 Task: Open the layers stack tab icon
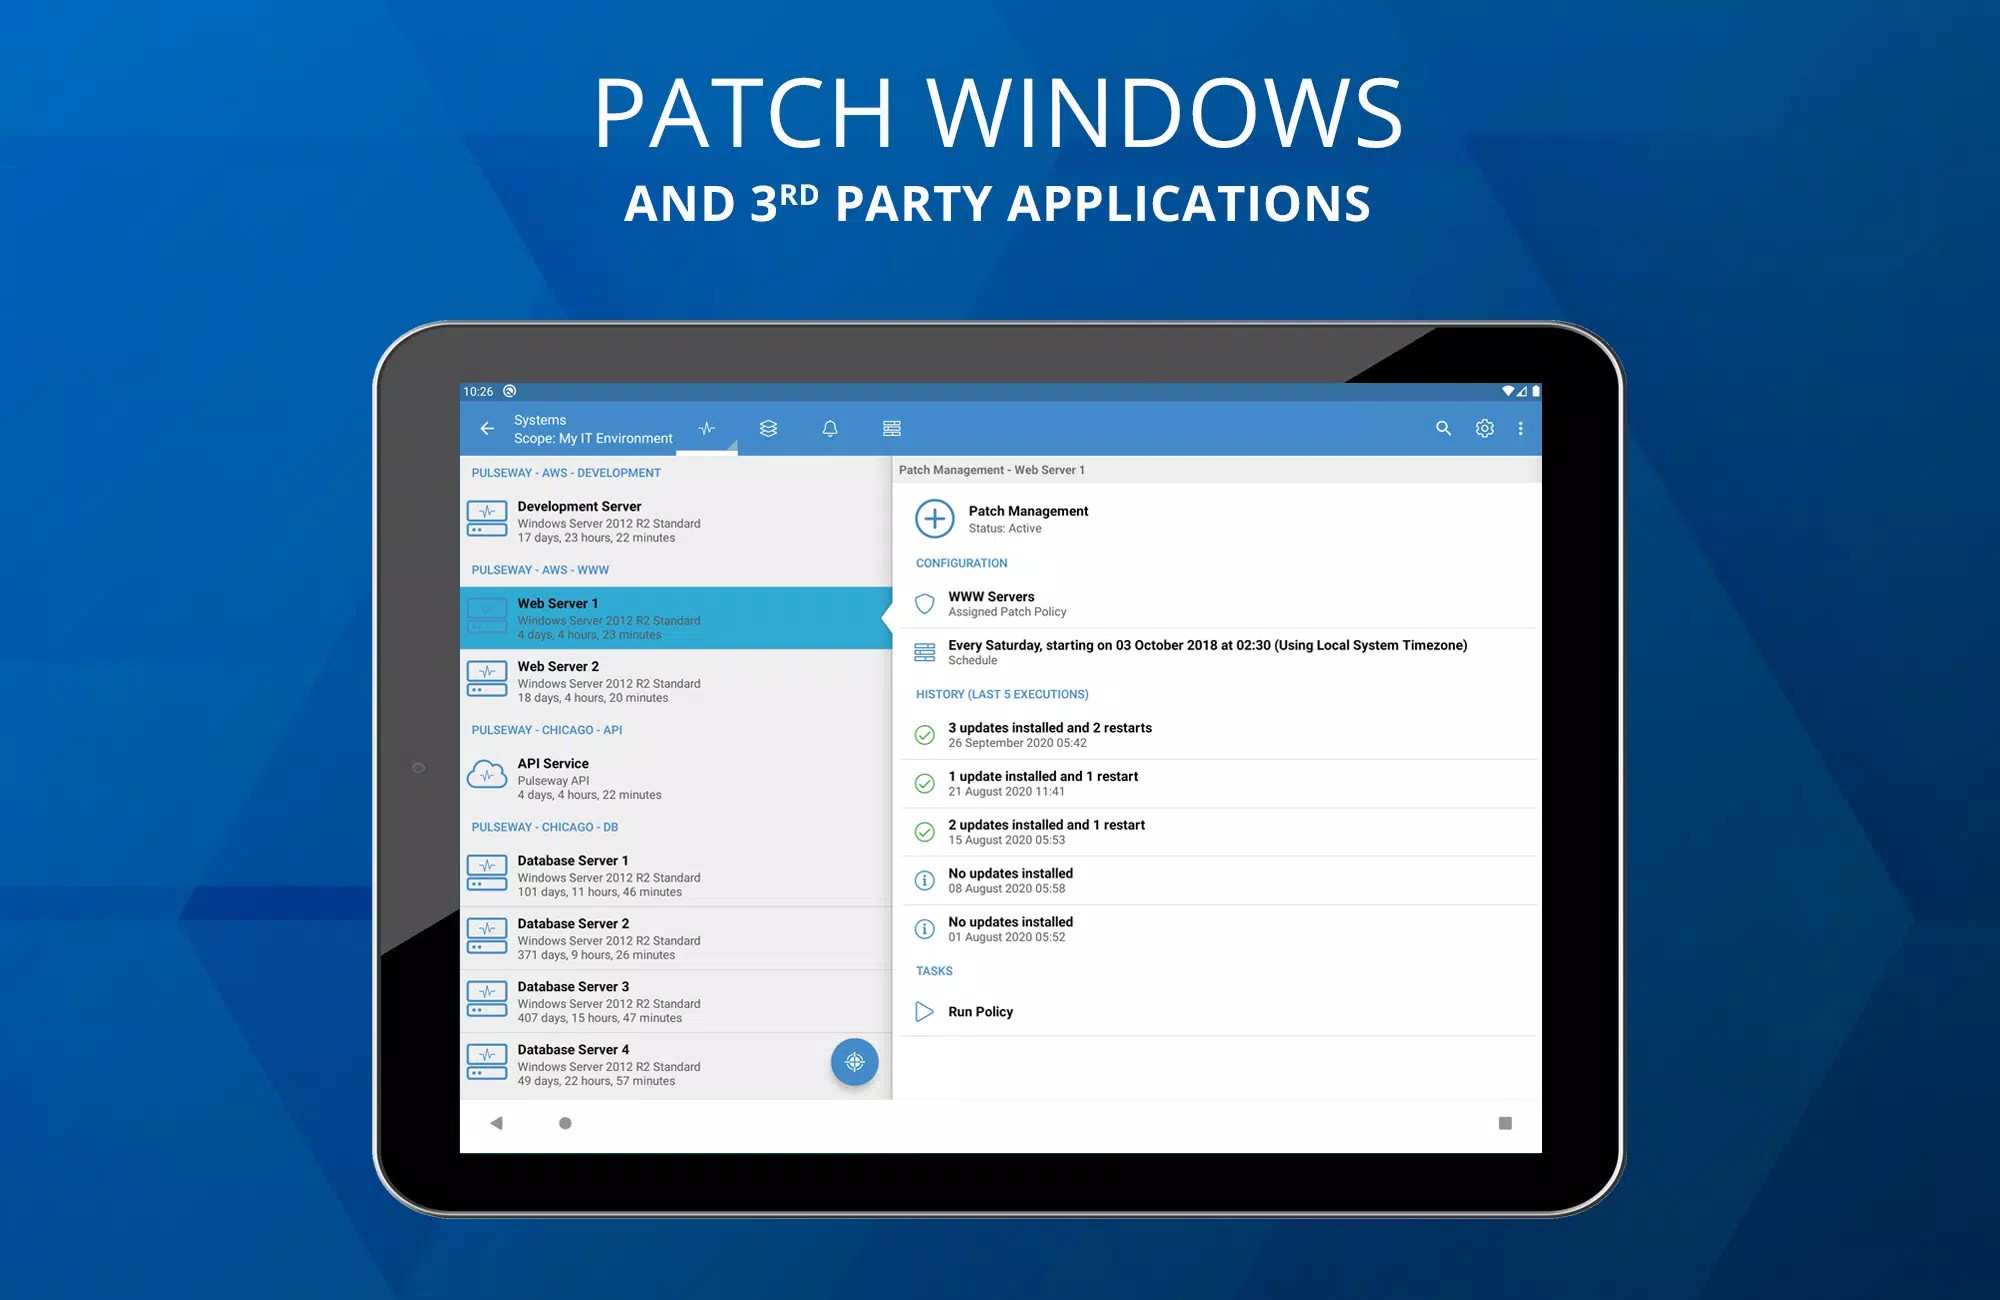[768, 428]
